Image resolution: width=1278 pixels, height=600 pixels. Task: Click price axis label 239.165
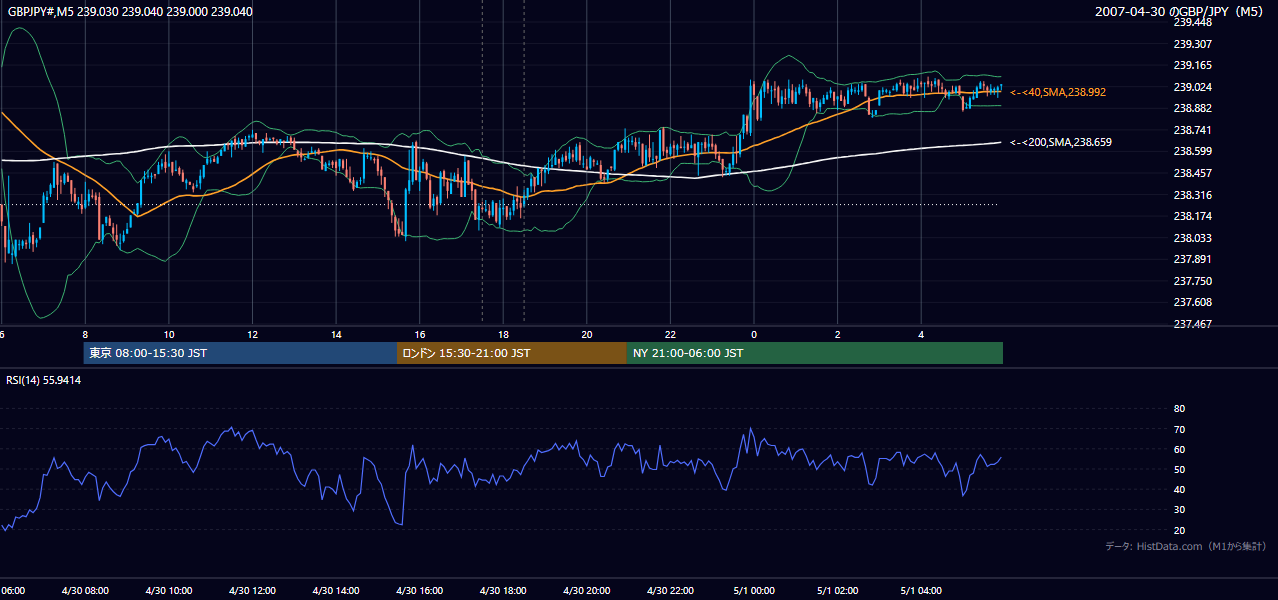tap(1192, 65)
